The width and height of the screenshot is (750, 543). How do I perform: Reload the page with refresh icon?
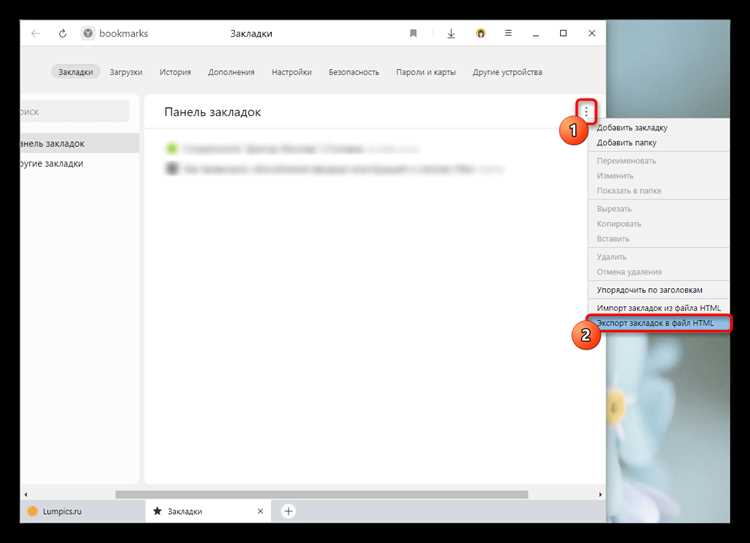63,33
